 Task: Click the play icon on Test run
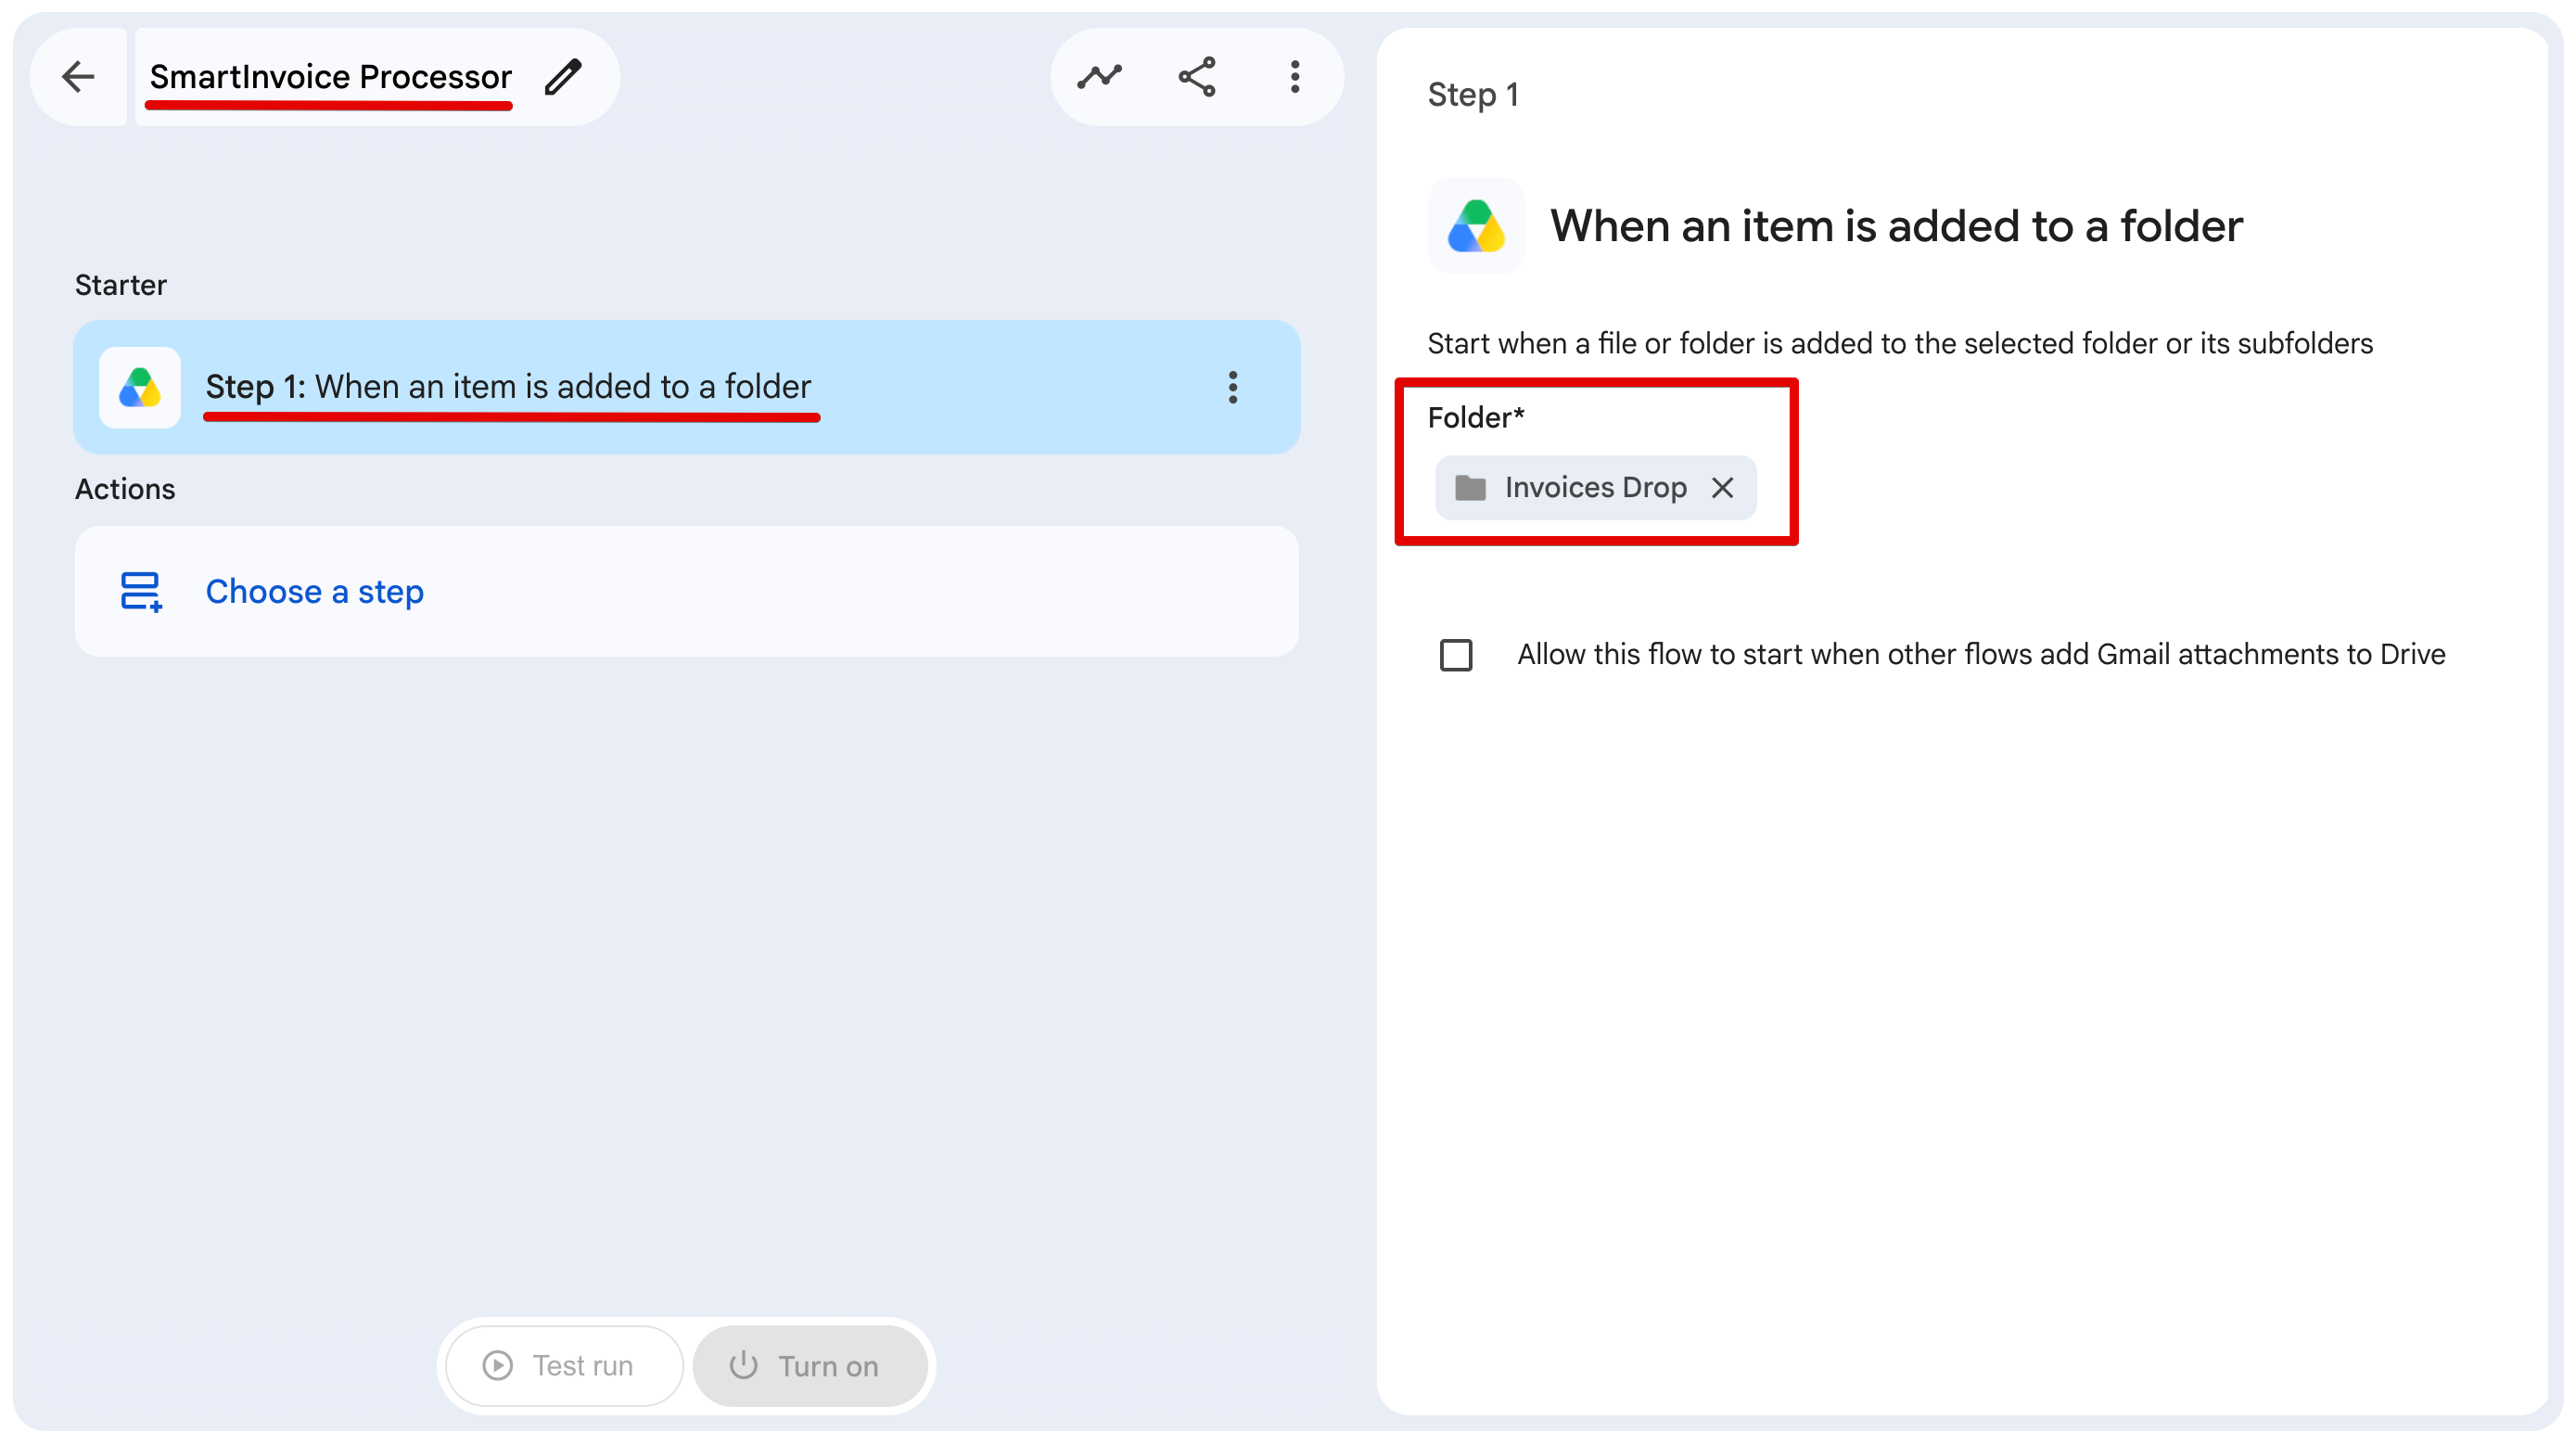(x=497, y=1365)
